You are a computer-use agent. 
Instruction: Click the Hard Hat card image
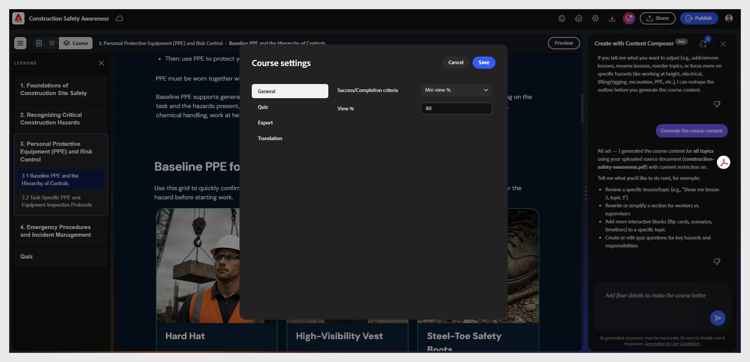point(198,265)
